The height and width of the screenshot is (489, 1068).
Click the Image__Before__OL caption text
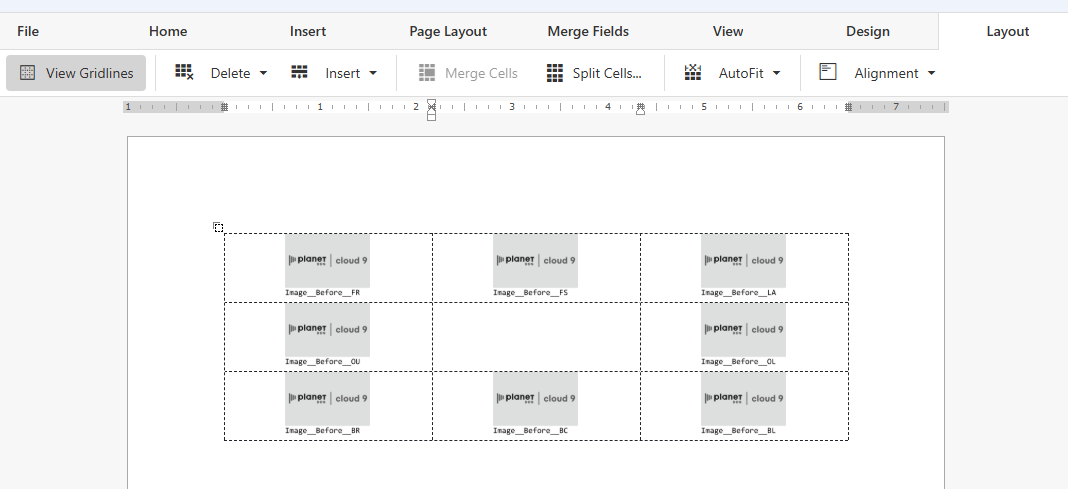738,362
